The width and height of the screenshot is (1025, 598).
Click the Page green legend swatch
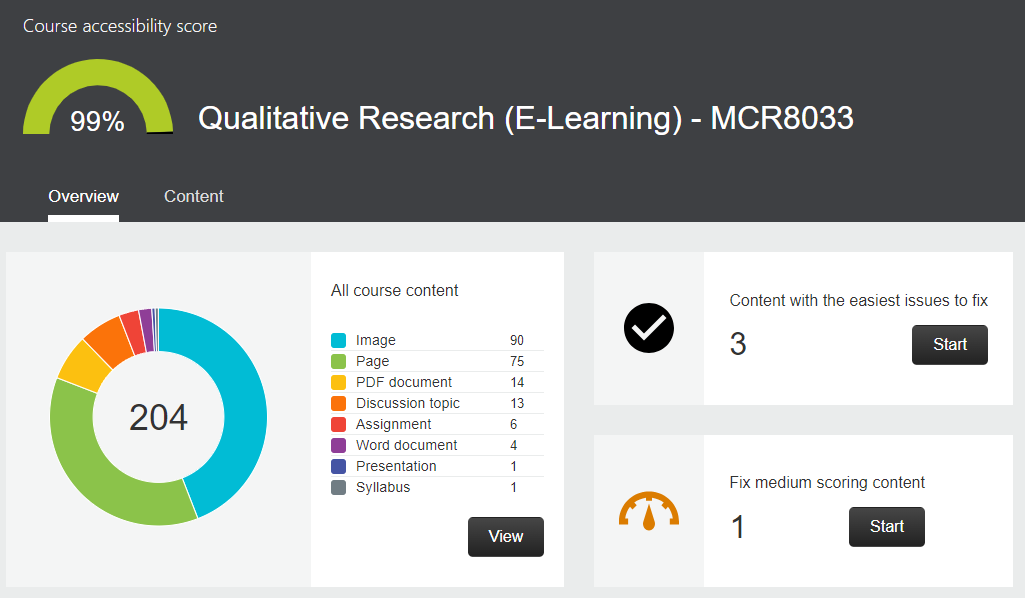click(x=338, y=361)
